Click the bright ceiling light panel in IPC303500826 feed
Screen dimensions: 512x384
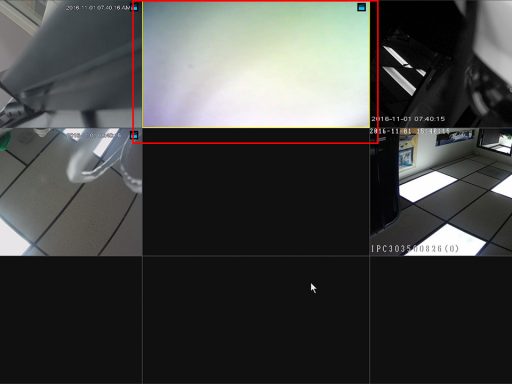[x=428, y=187]
